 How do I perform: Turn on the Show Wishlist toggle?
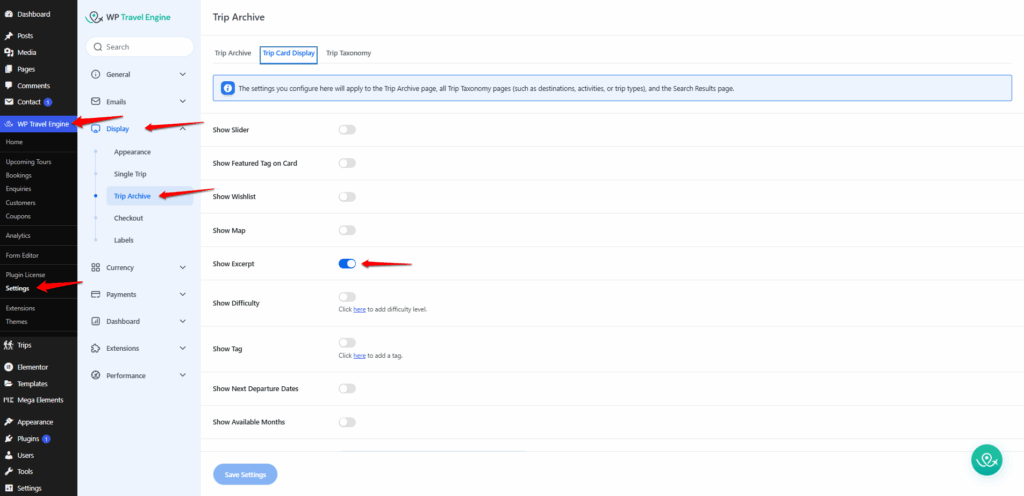point(347,196)
